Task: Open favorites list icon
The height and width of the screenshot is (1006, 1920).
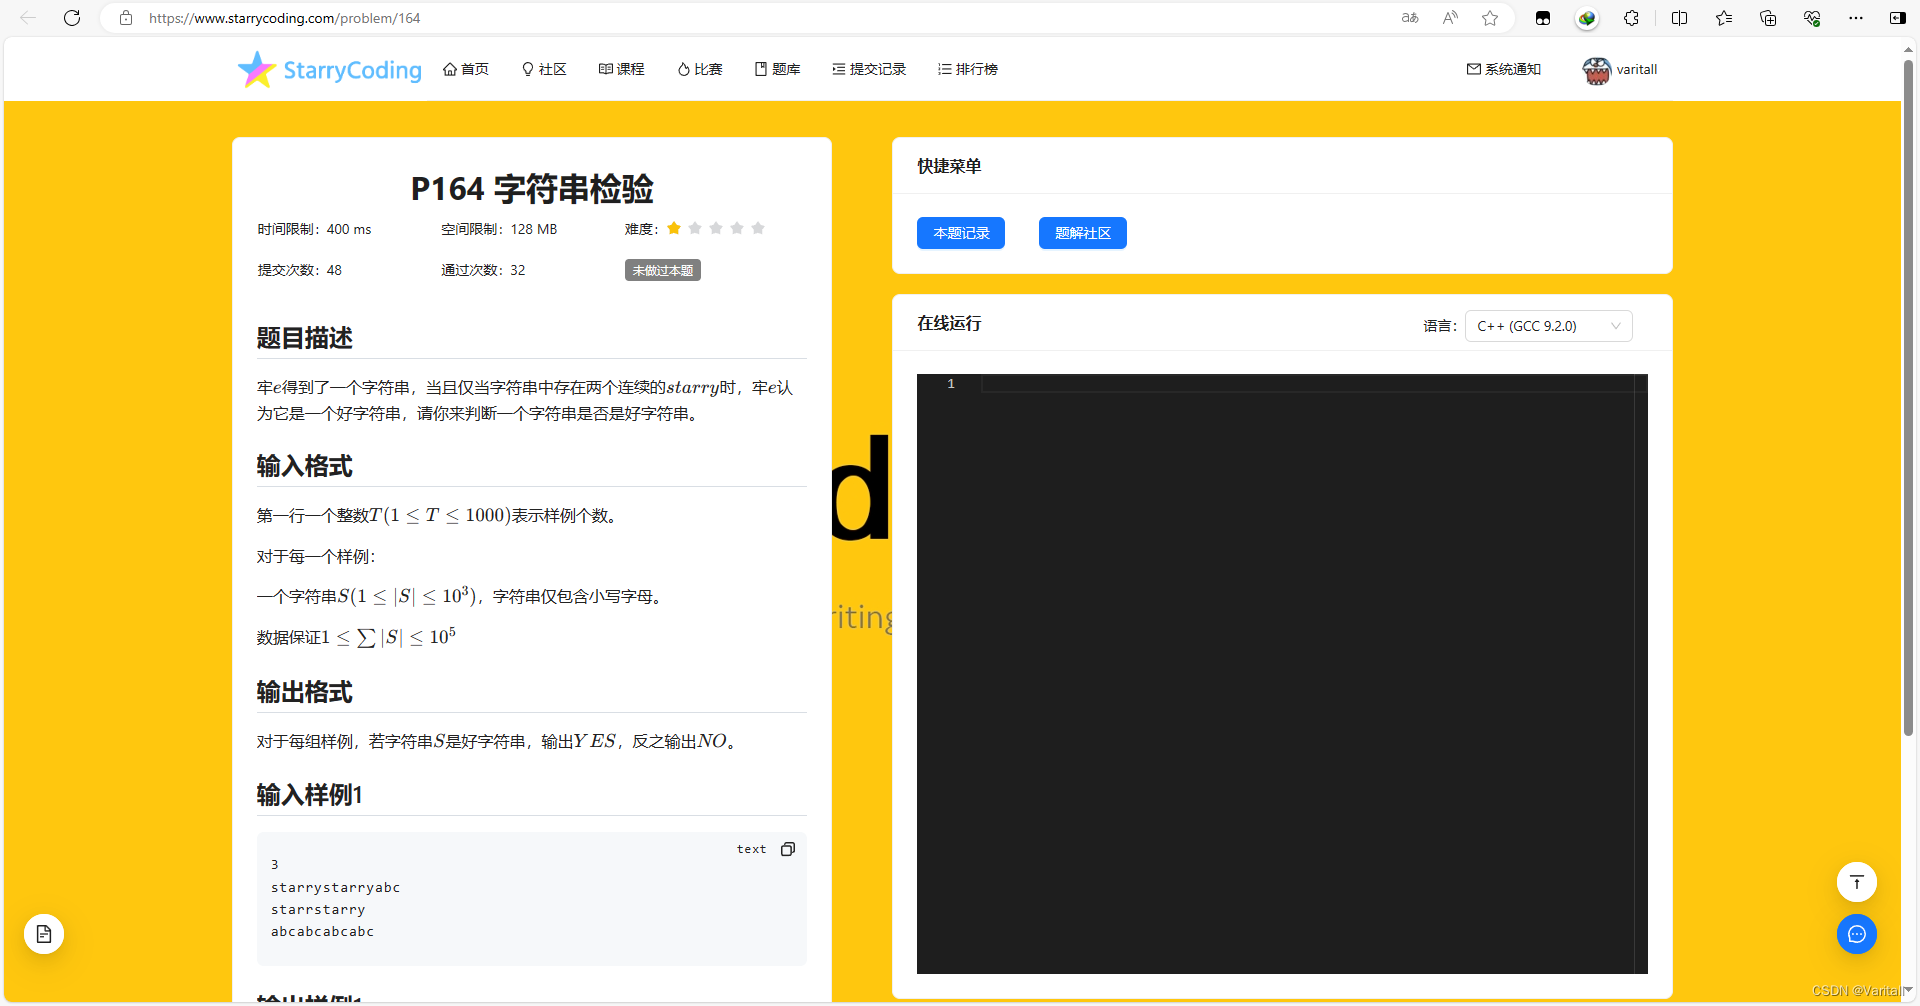Action: point(1724,18)
